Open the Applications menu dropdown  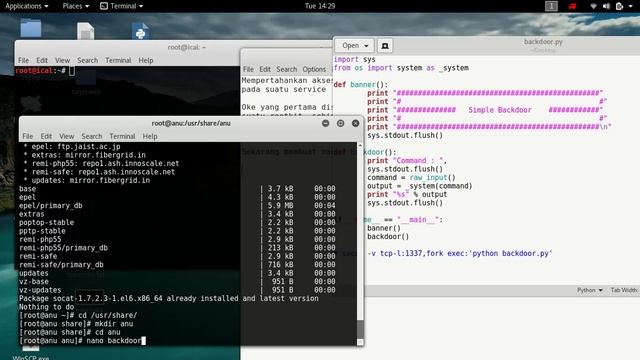[27, 6]
